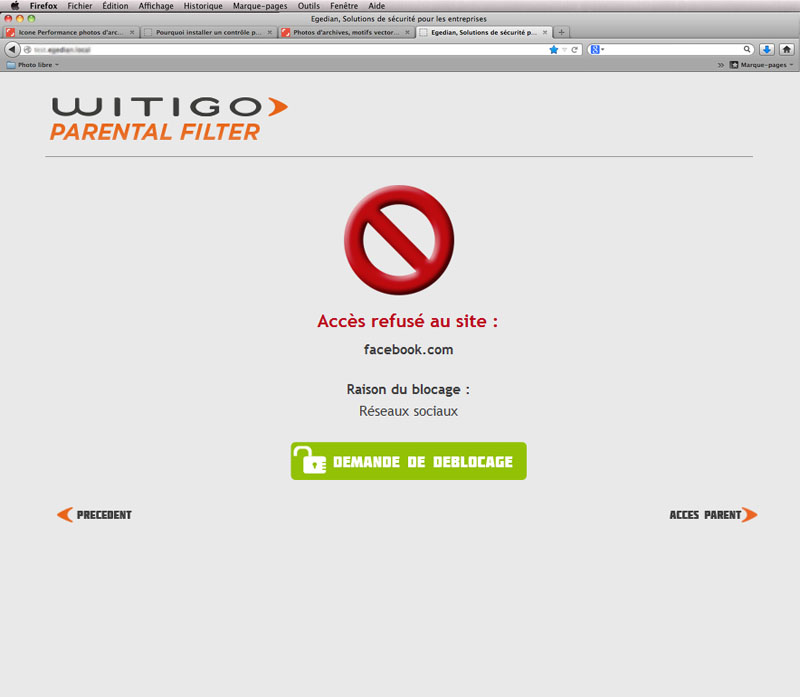
Task: Open the Firefox downloads arrow button
Action: (x=767, y=49)
